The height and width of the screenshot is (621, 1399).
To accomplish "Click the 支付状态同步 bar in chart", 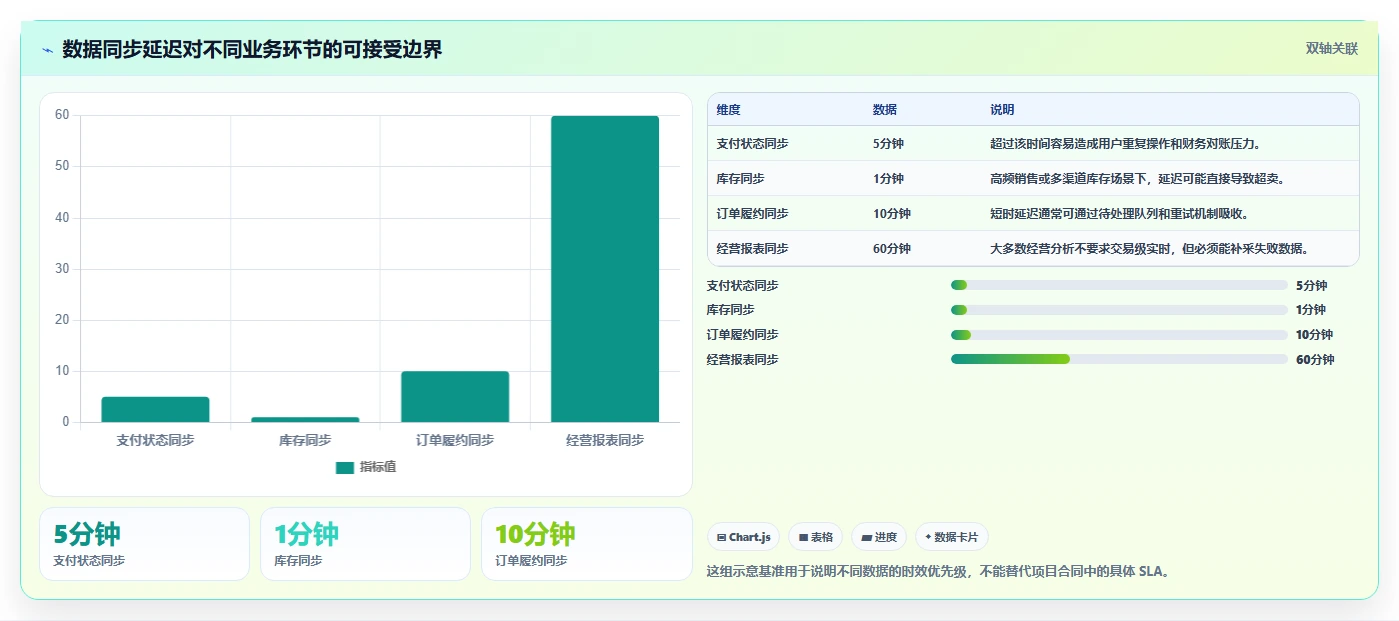I will [155, 409].
